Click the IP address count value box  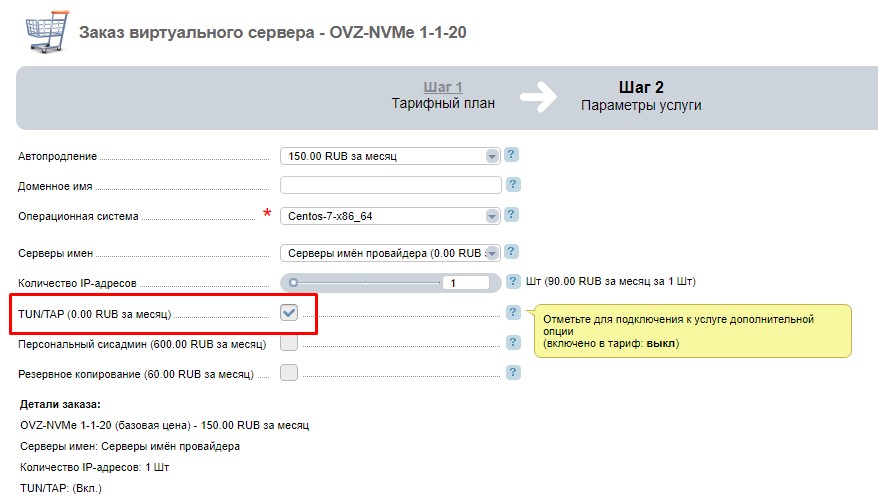[466, 283]
